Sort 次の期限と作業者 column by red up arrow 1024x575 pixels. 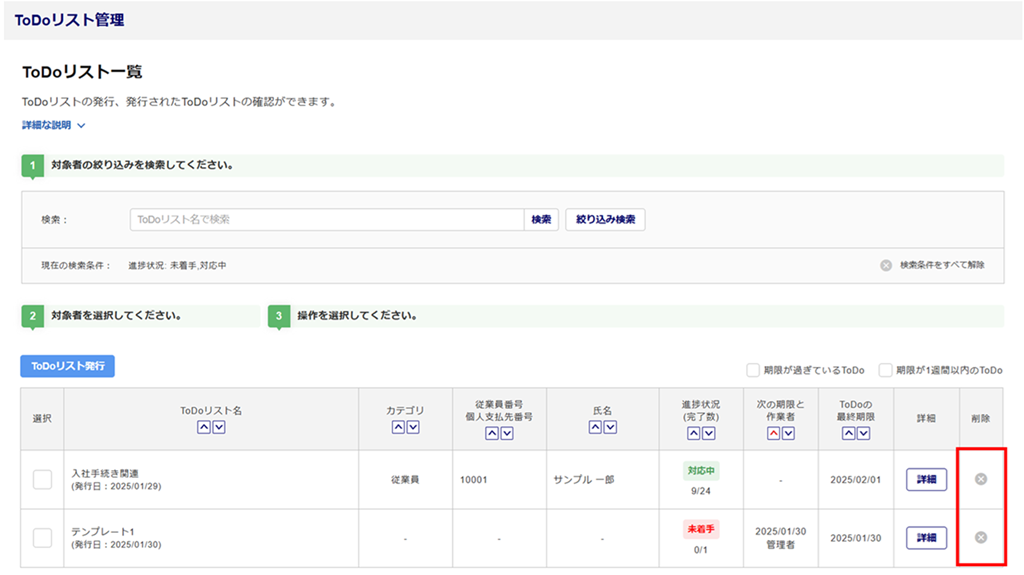(774, 434)
